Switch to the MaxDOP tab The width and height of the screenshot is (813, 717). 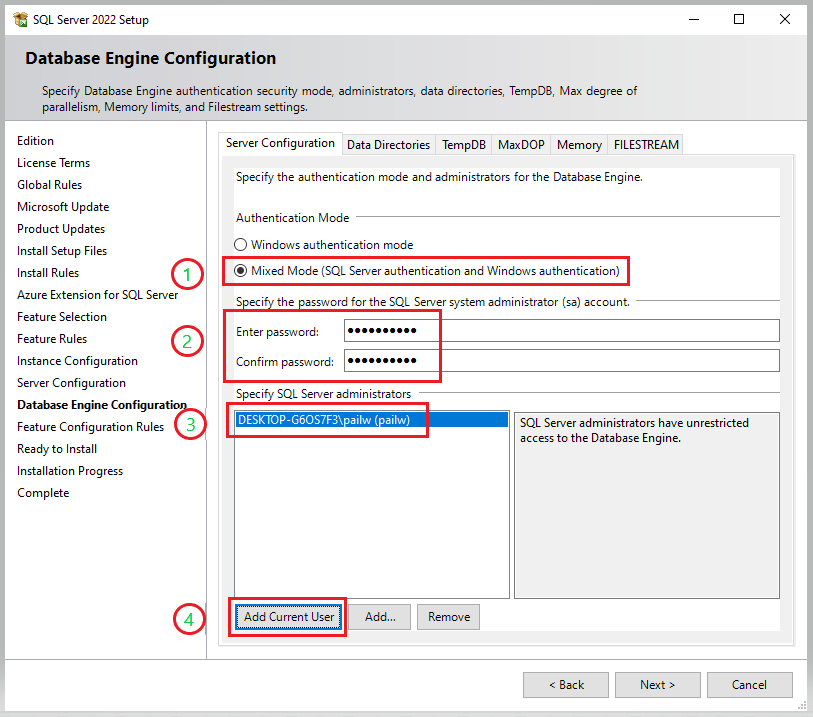click(x=521, y=145)
